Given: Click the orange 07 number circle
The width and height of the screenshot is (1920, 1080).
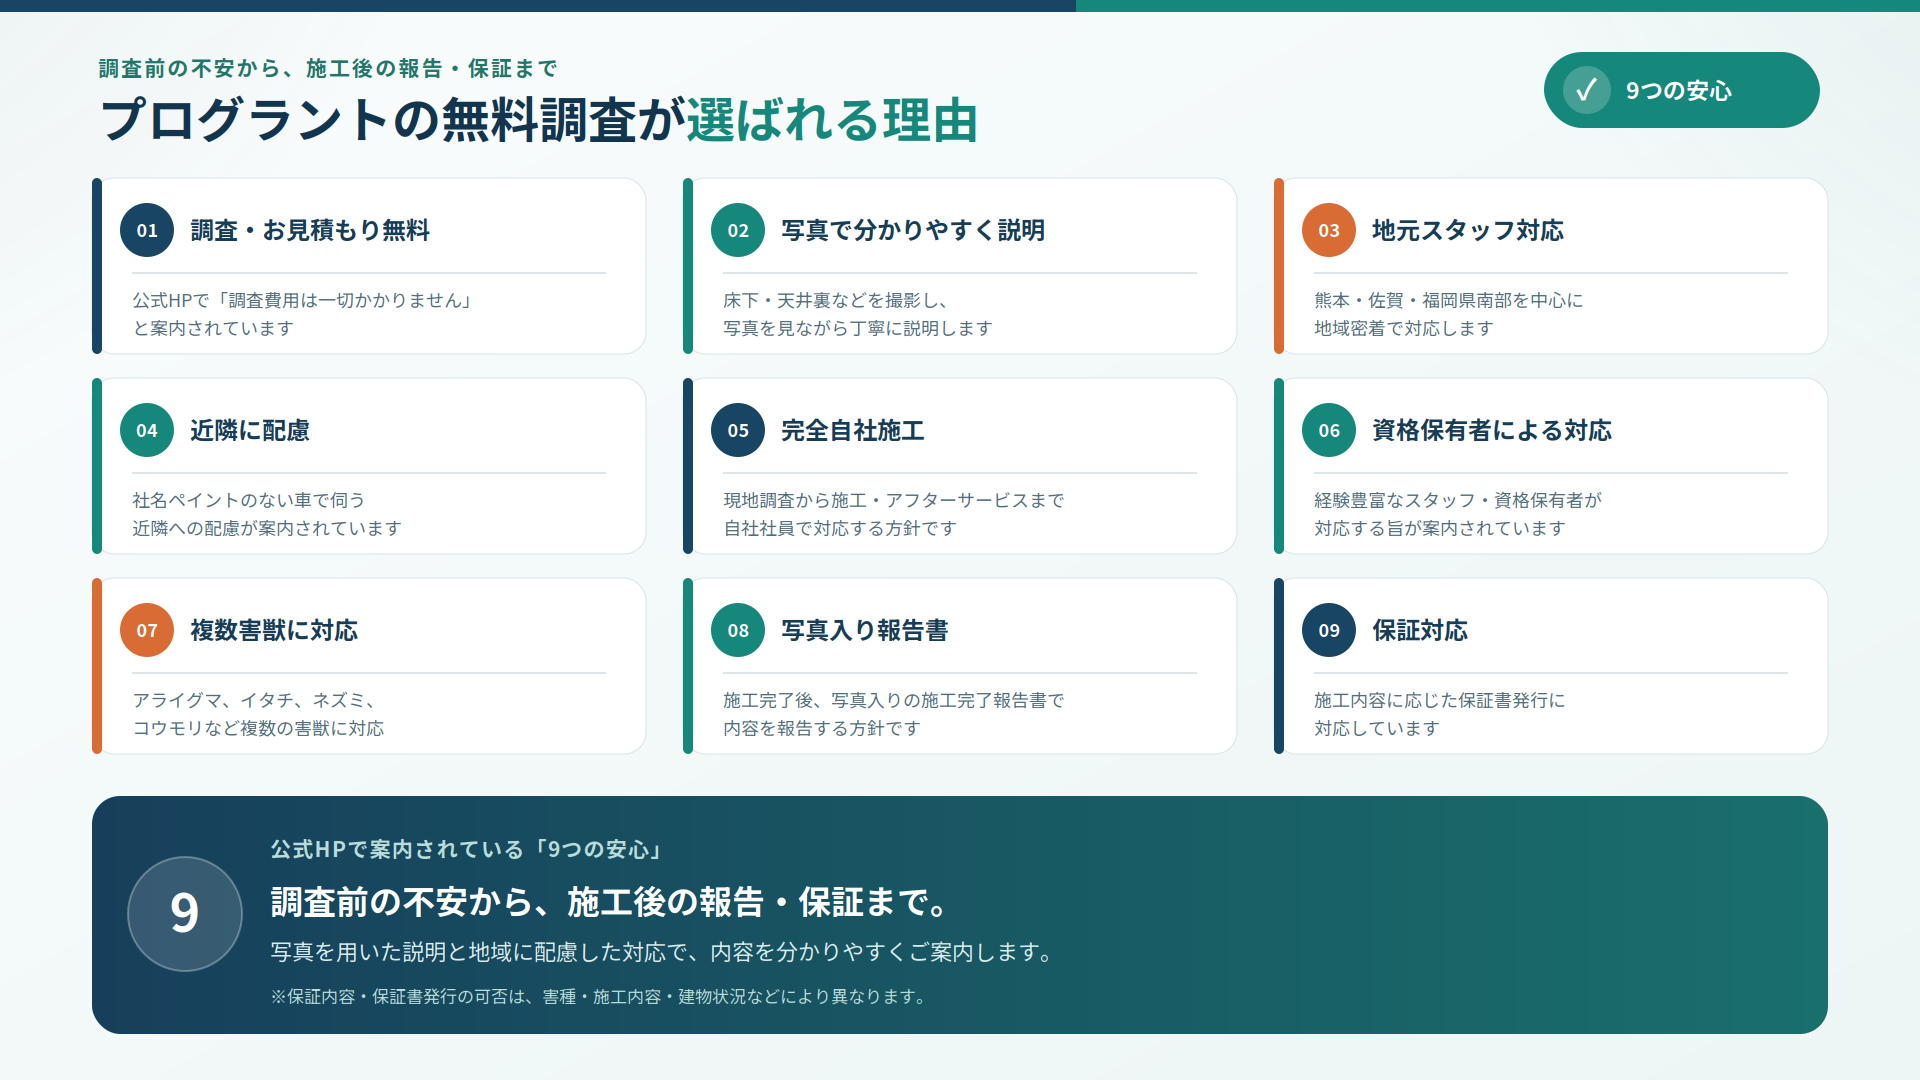Looking at the screenshot, I should [147, 630].
